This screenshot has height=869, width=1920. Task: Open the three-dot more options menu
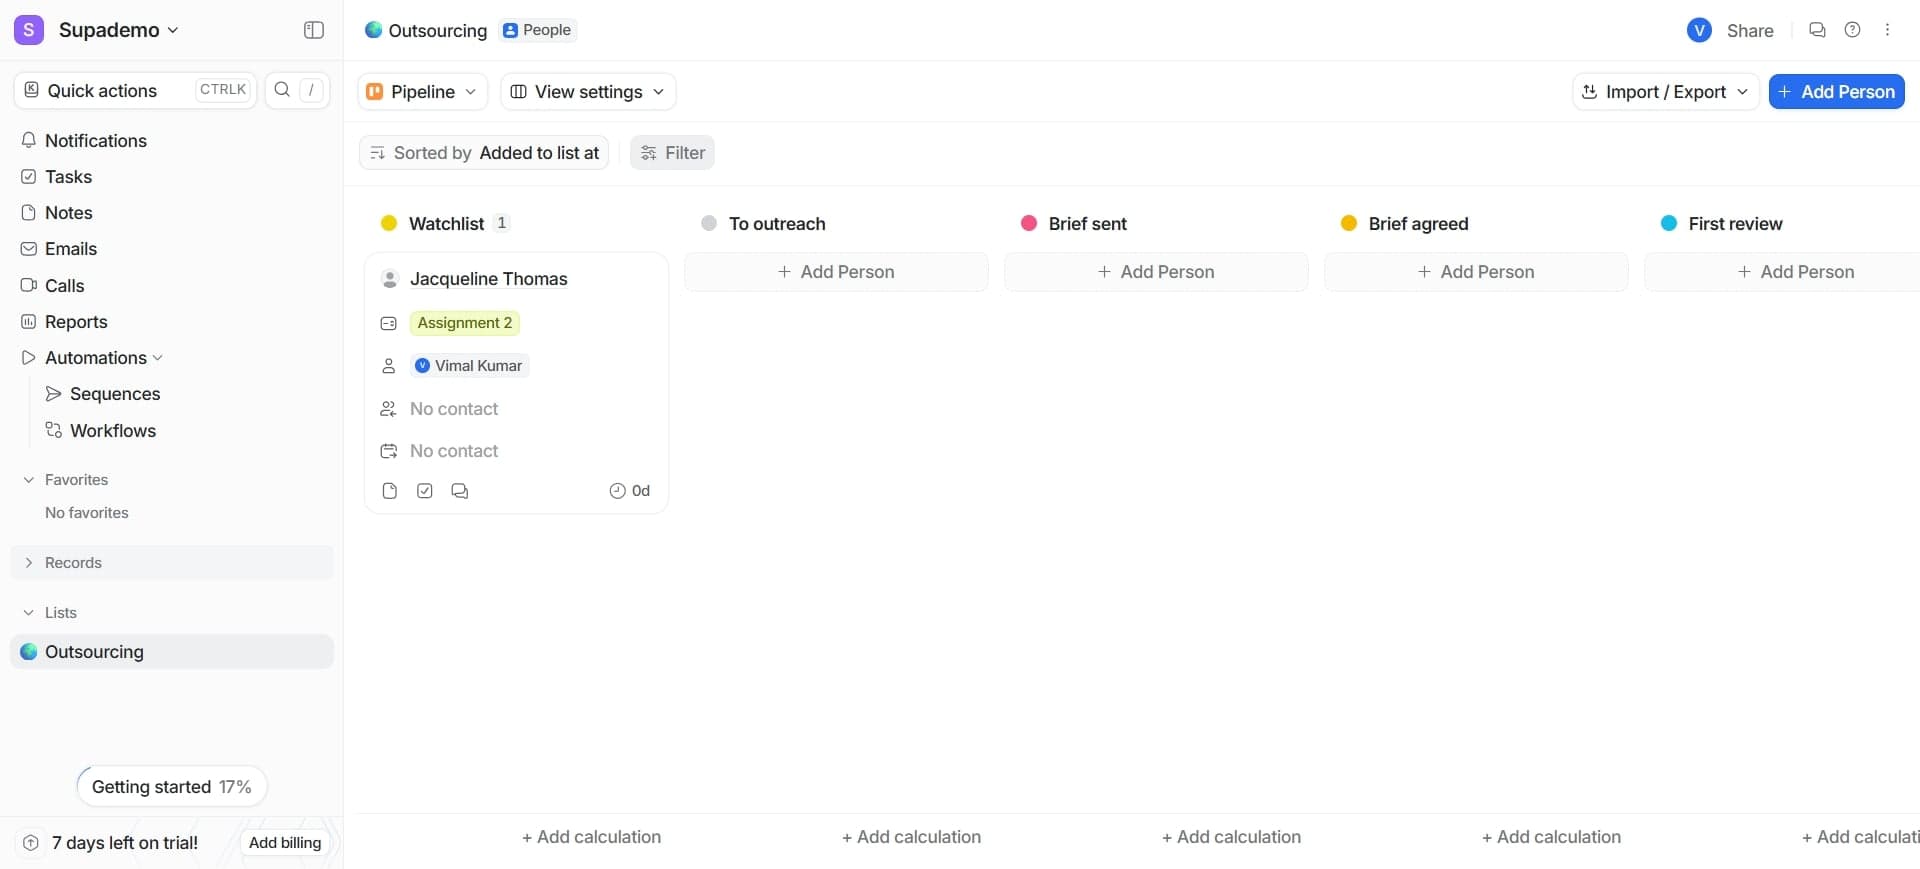pos(1887,30)
